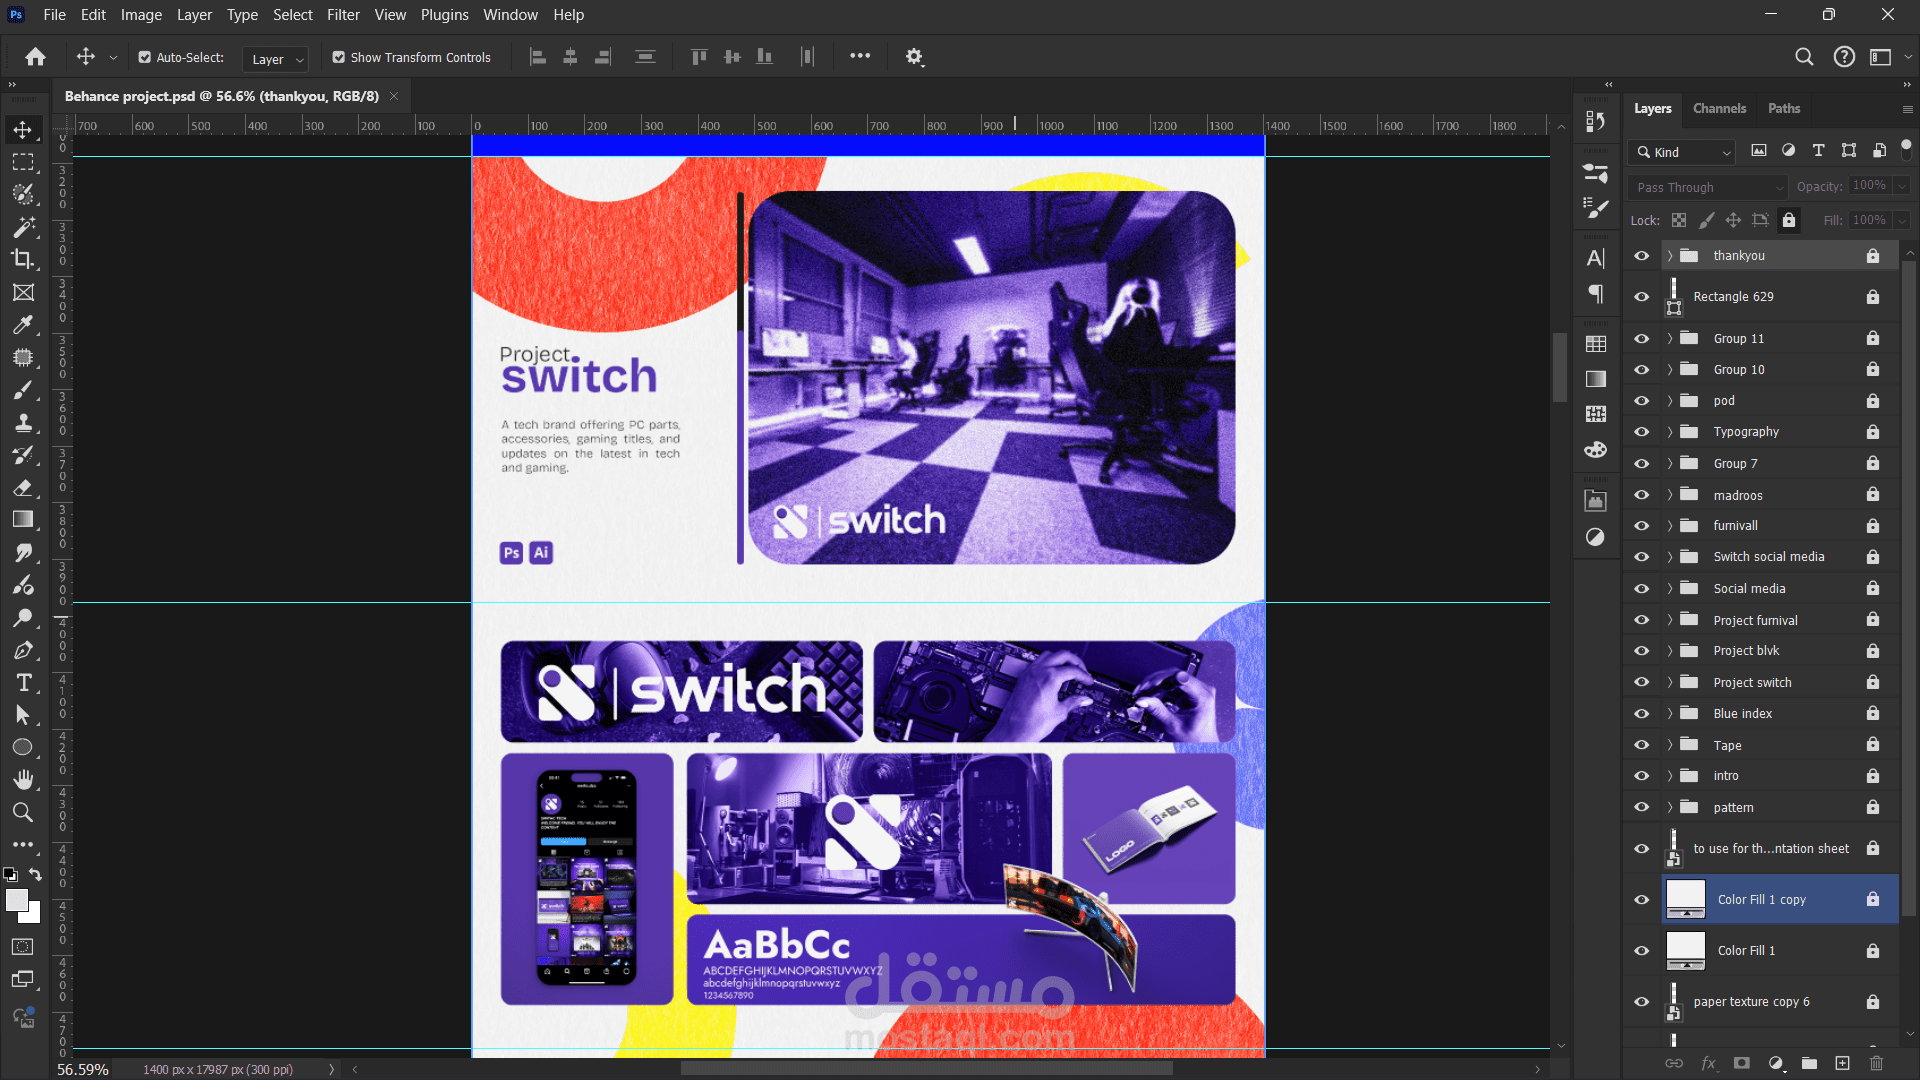
Task: Switch to the Channels tab
Action: click(x=1719, y=108)
